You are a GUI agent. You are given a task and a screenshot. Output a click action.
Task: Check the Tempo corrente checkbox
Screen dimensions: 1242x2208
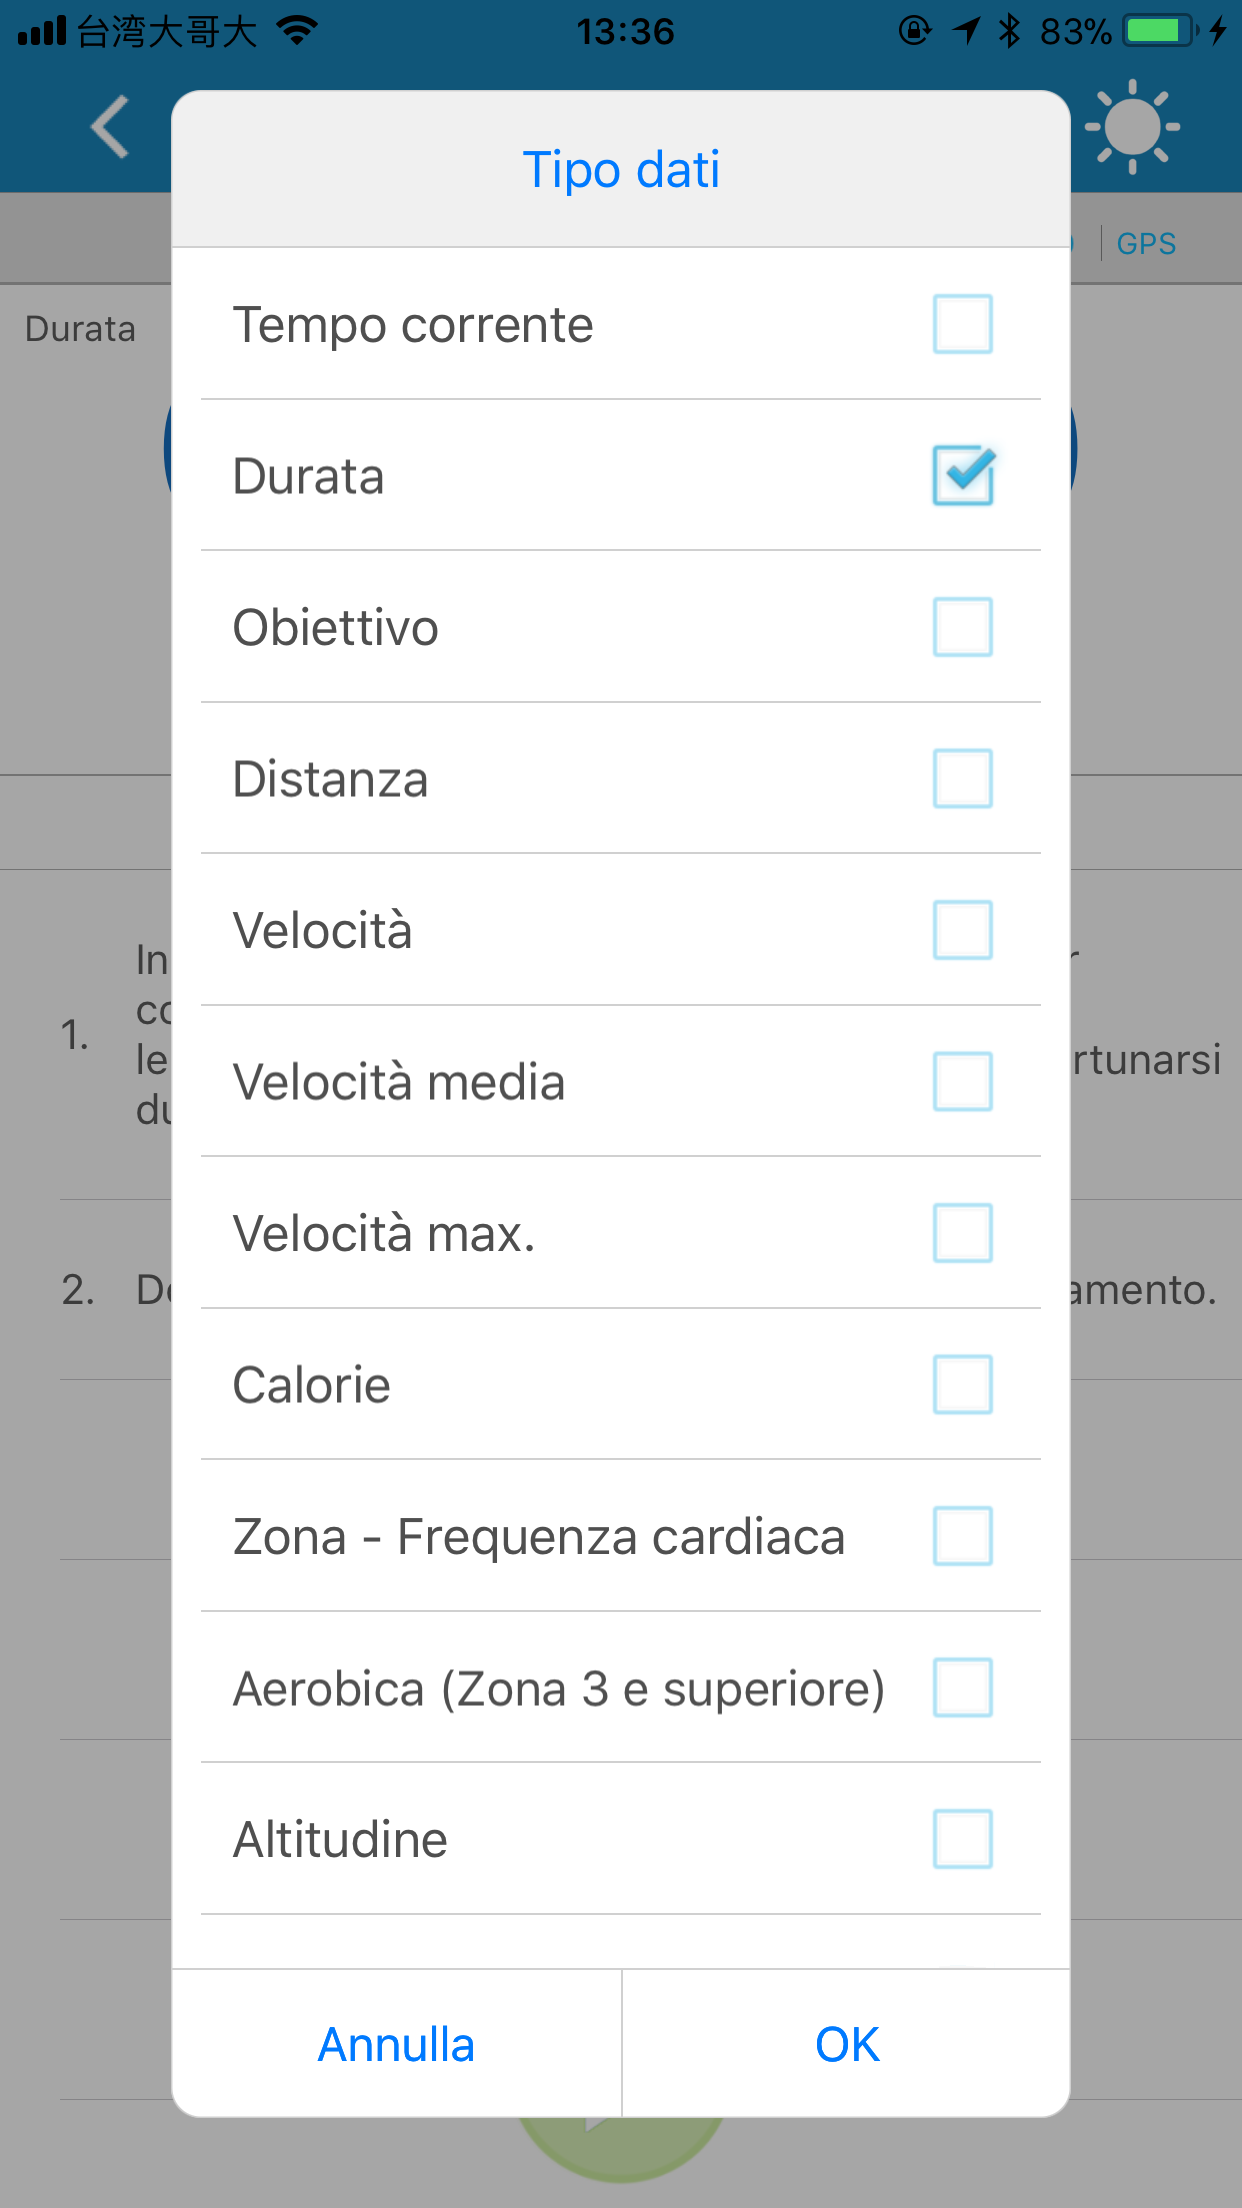962,324
